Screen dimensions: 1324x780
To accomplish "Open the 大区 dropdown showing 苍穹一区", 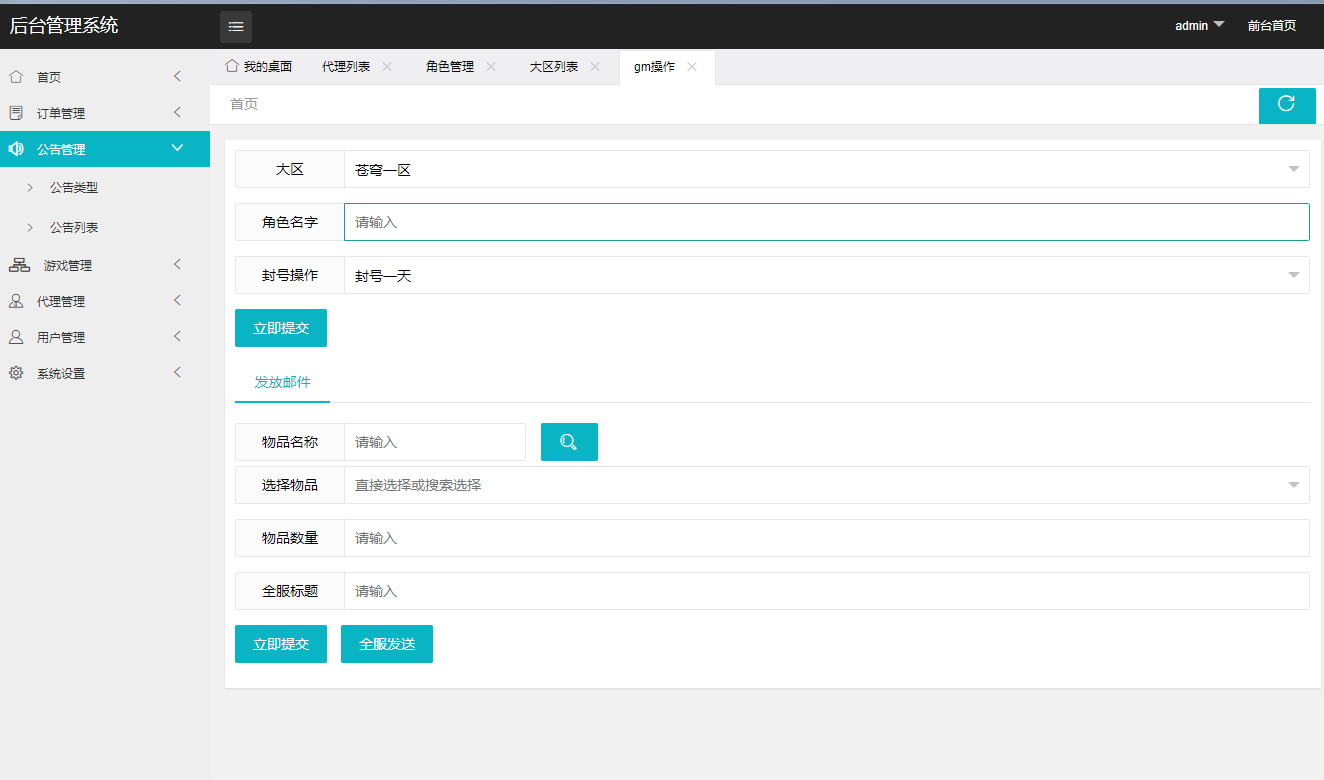I will pos(827,169).
